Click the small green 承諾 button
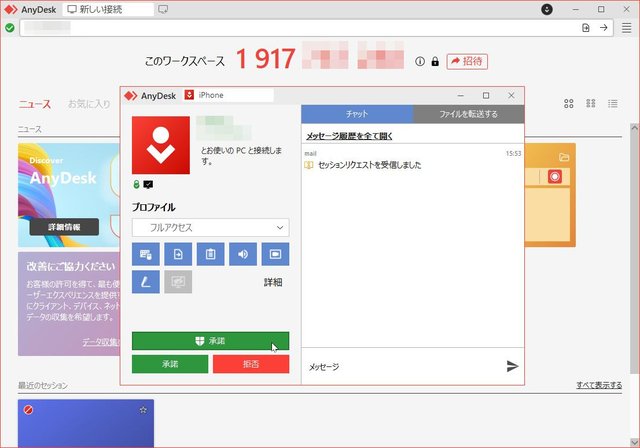Viewport: 640px width, 448px height. point(170,364)
